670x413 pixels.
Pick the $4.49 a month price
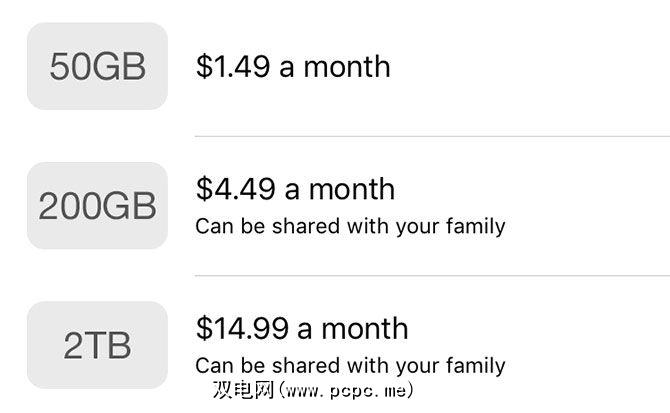(295, 189)
